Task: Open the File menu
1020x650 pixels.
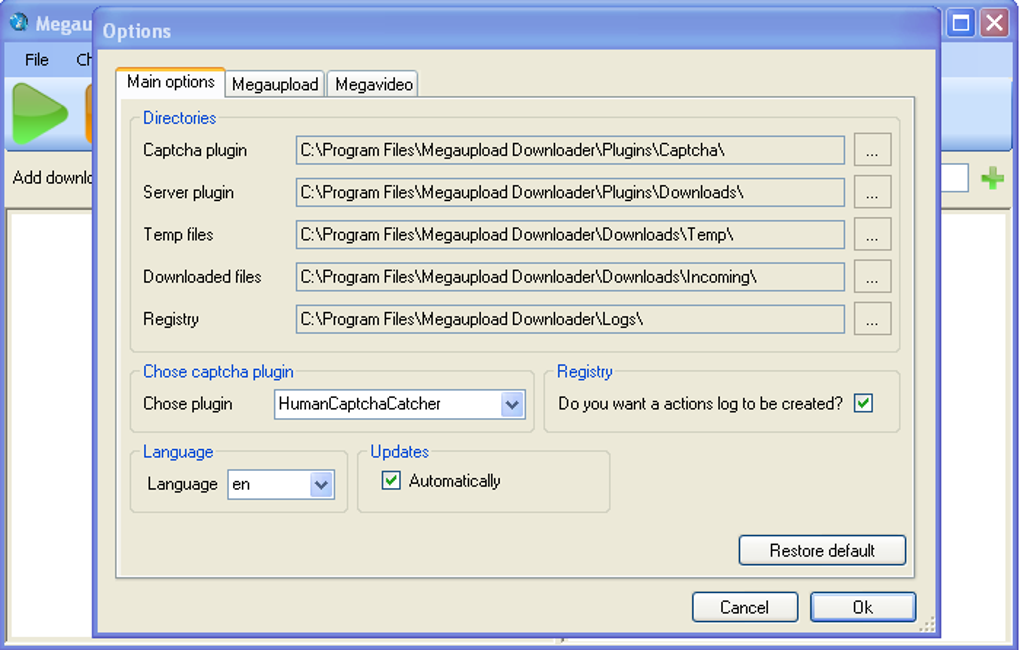Action: coord(35,60)
